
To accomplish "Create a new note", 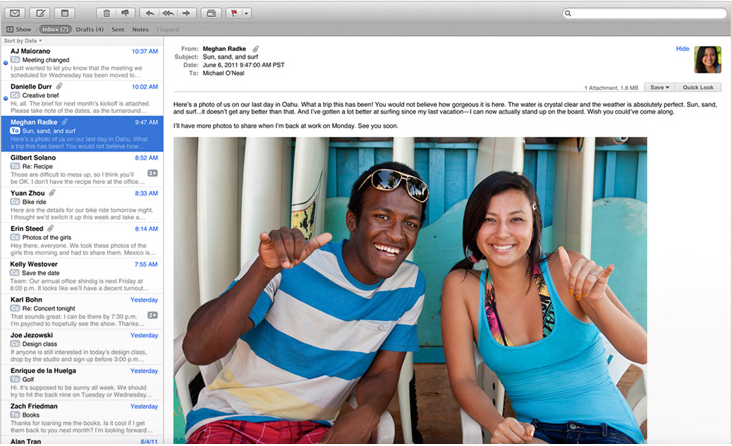I will [x=65, y=13].
